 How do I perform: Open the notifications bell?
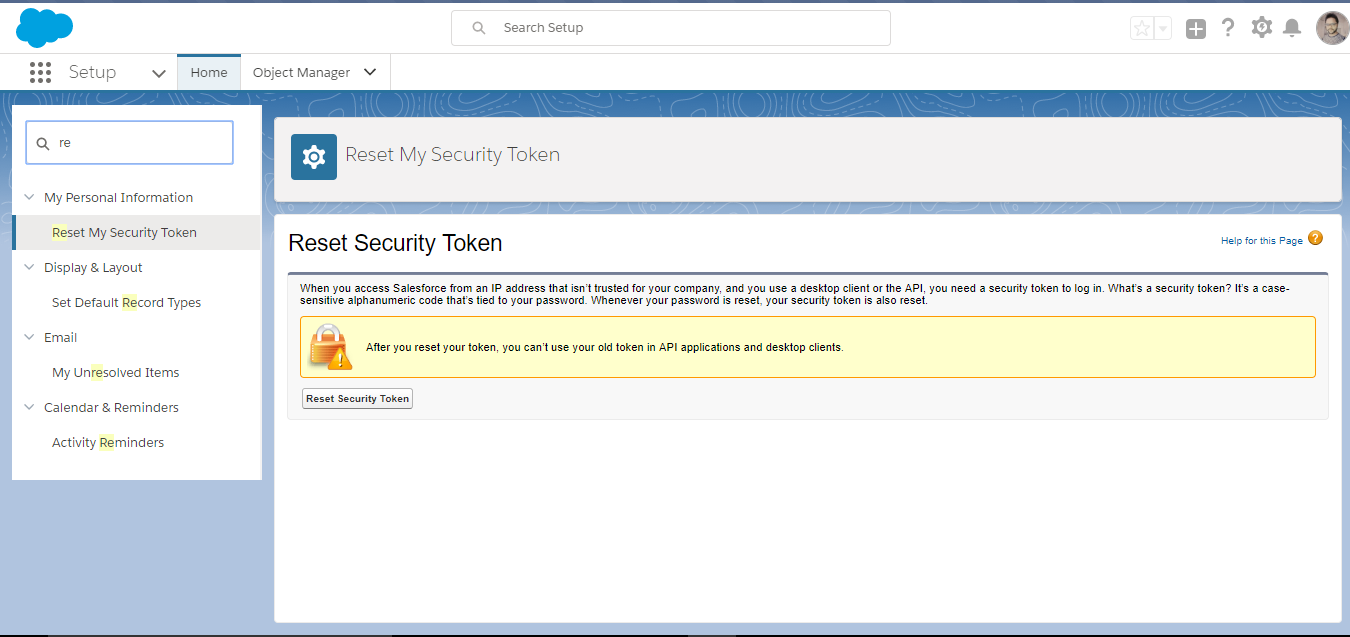coord(1292,28)
